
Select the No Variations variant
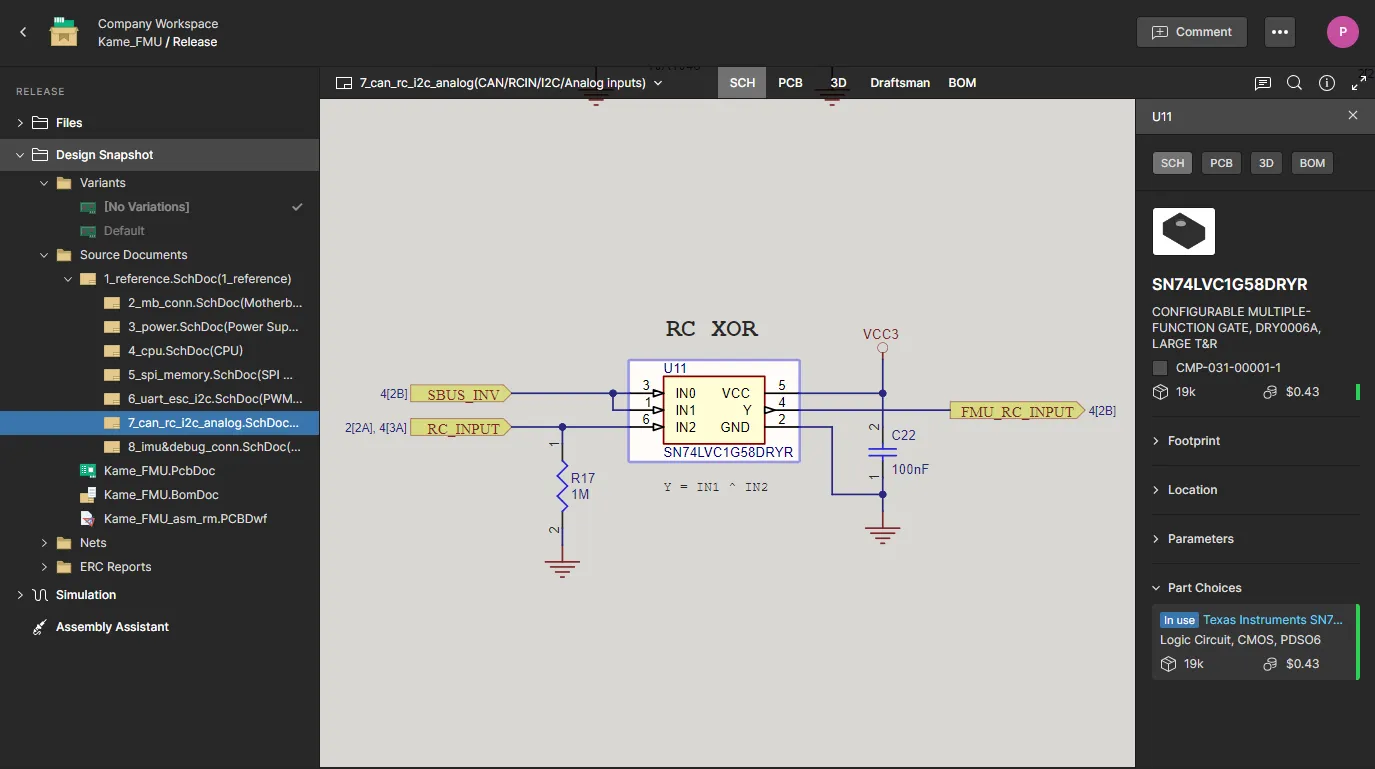click(146, 207)
